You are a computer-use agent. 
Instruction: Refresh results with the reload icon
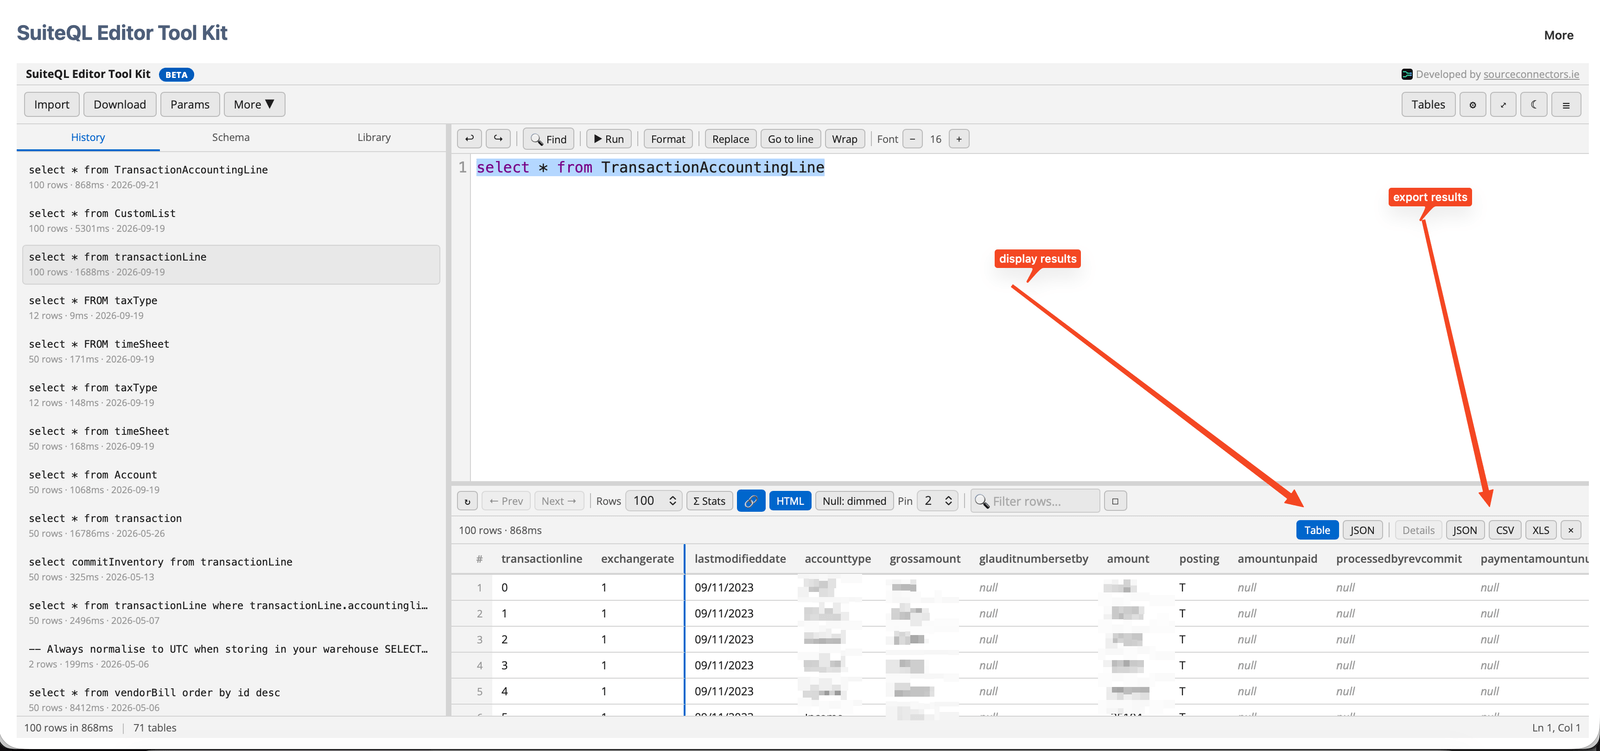click(467, 501)
